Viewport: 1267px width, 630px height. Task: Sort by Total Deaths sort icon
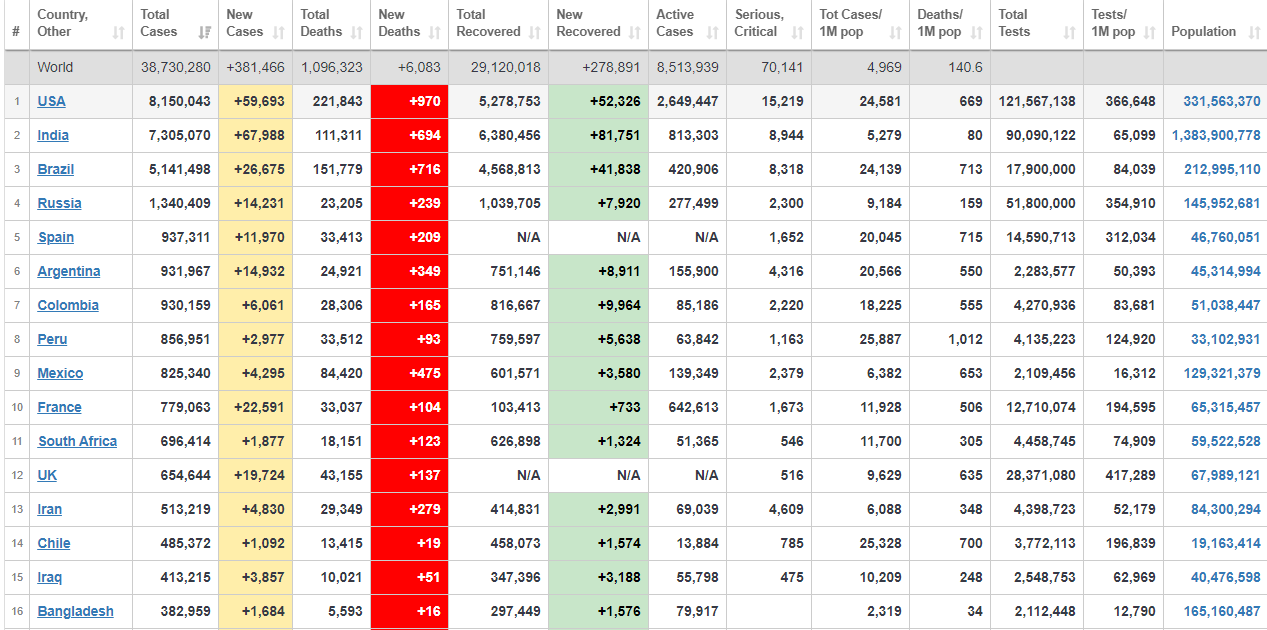(x=357, y=32)
